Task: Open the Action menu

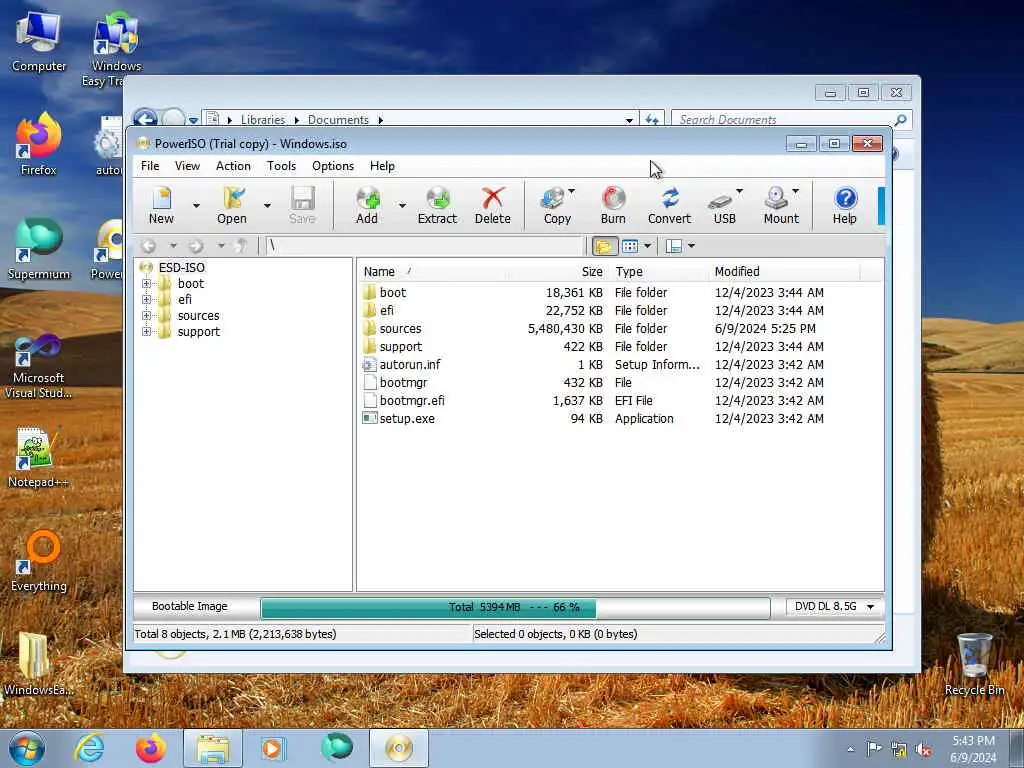Action: point(233,166)
